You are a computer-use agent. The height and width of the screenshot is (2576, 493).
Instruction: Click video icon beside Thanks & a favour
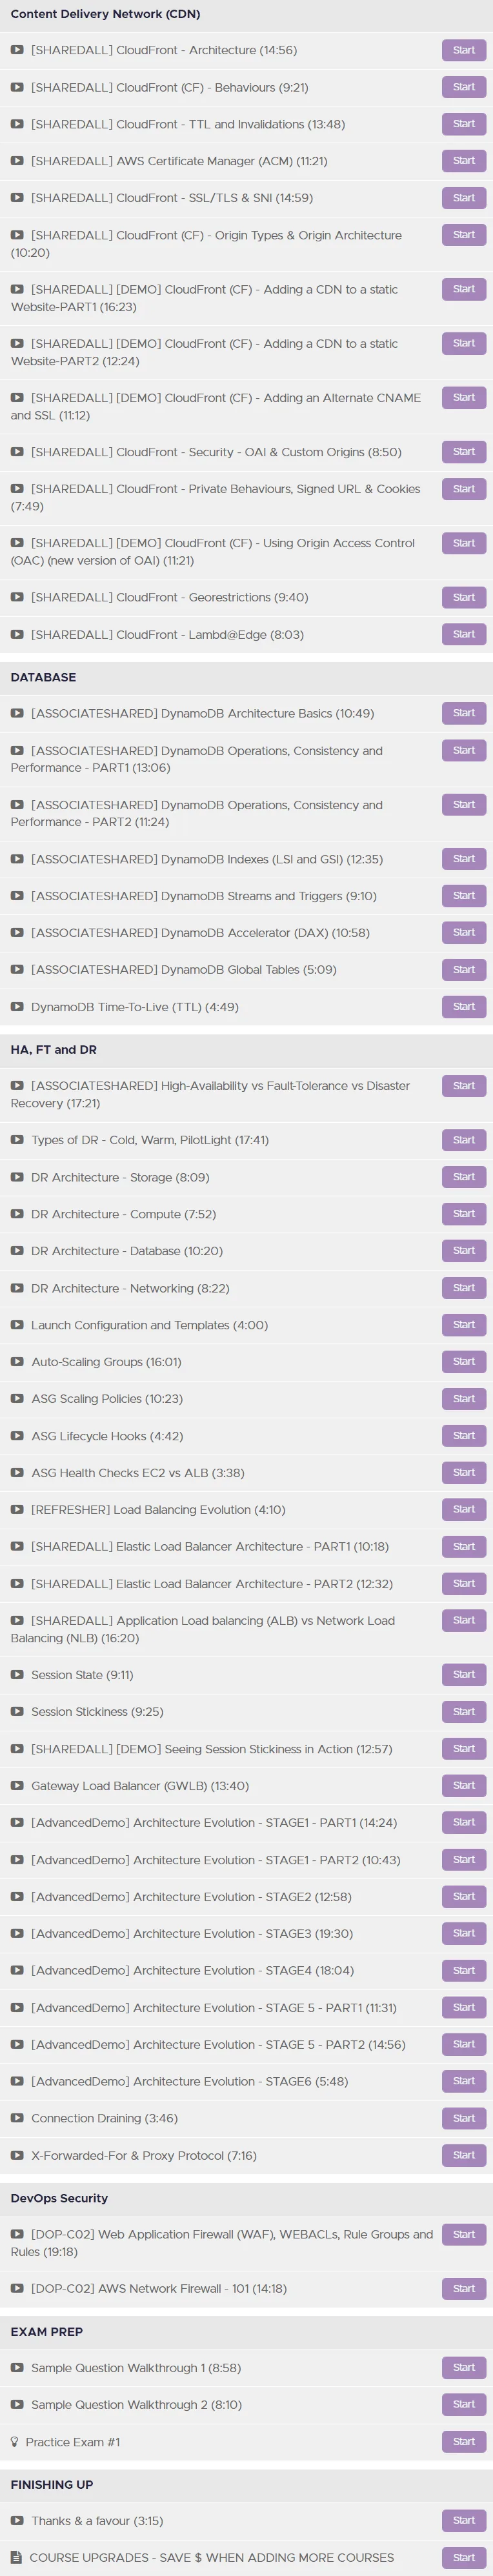pos(17,2521)
